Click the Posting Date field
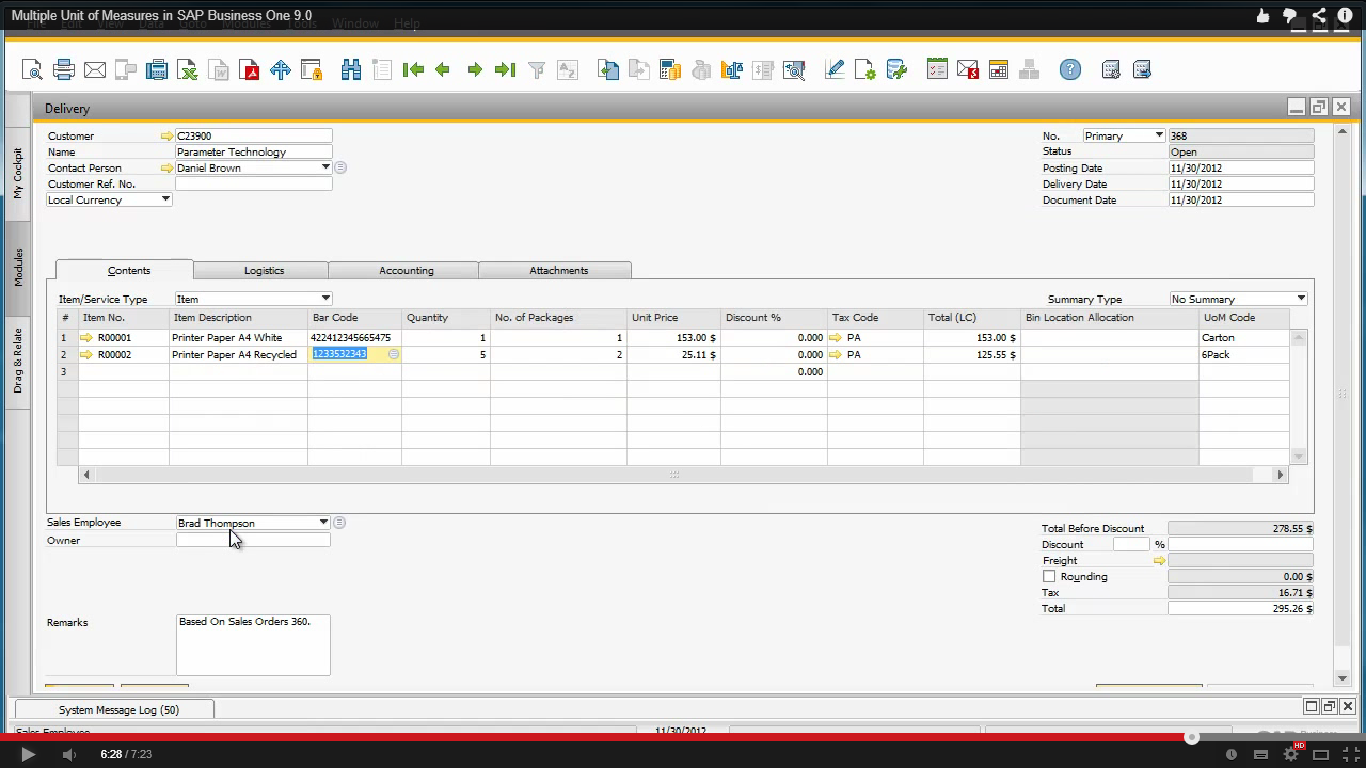 click(x=1242, y=168)
